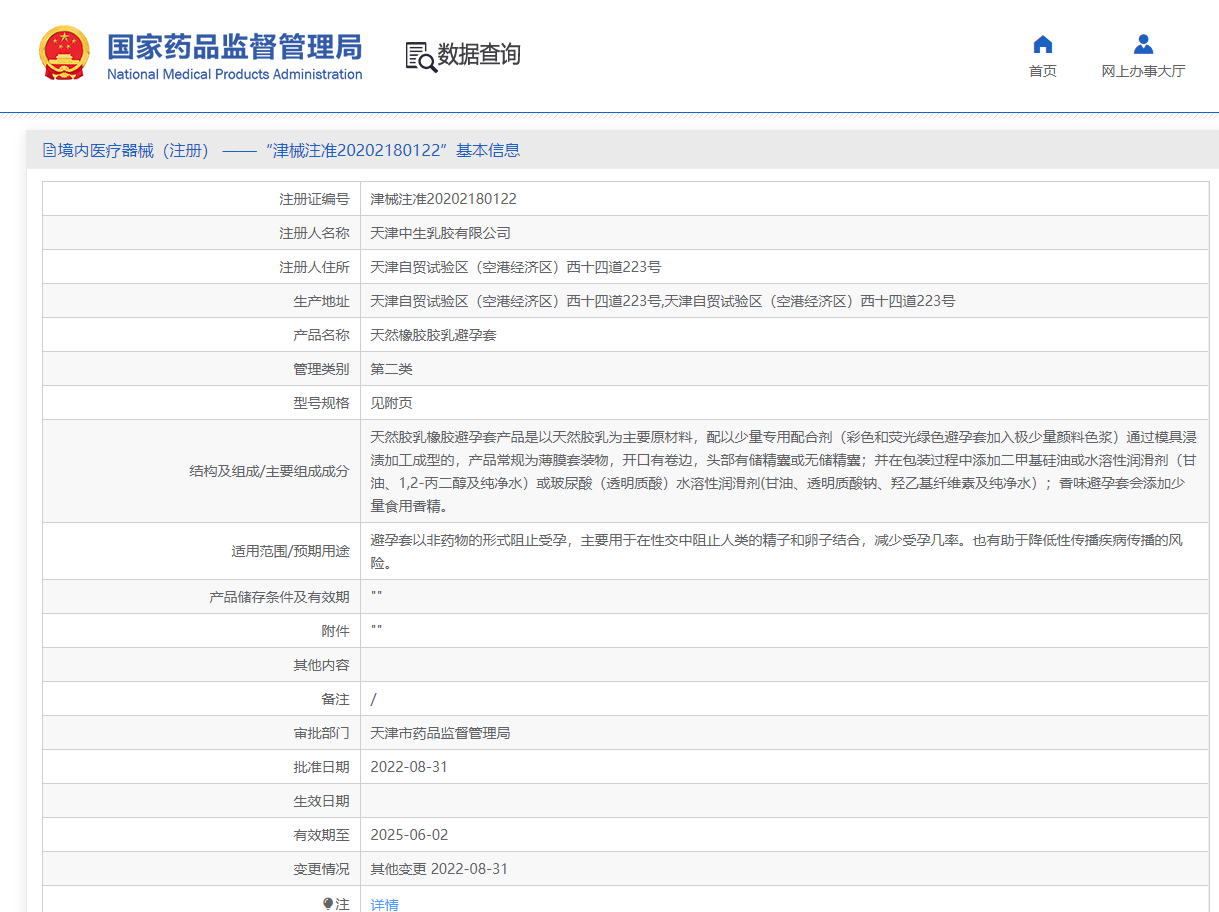Click the 注册人名称 label
The width and height of the screenshot is (1219, 912).
coord(314,233)
